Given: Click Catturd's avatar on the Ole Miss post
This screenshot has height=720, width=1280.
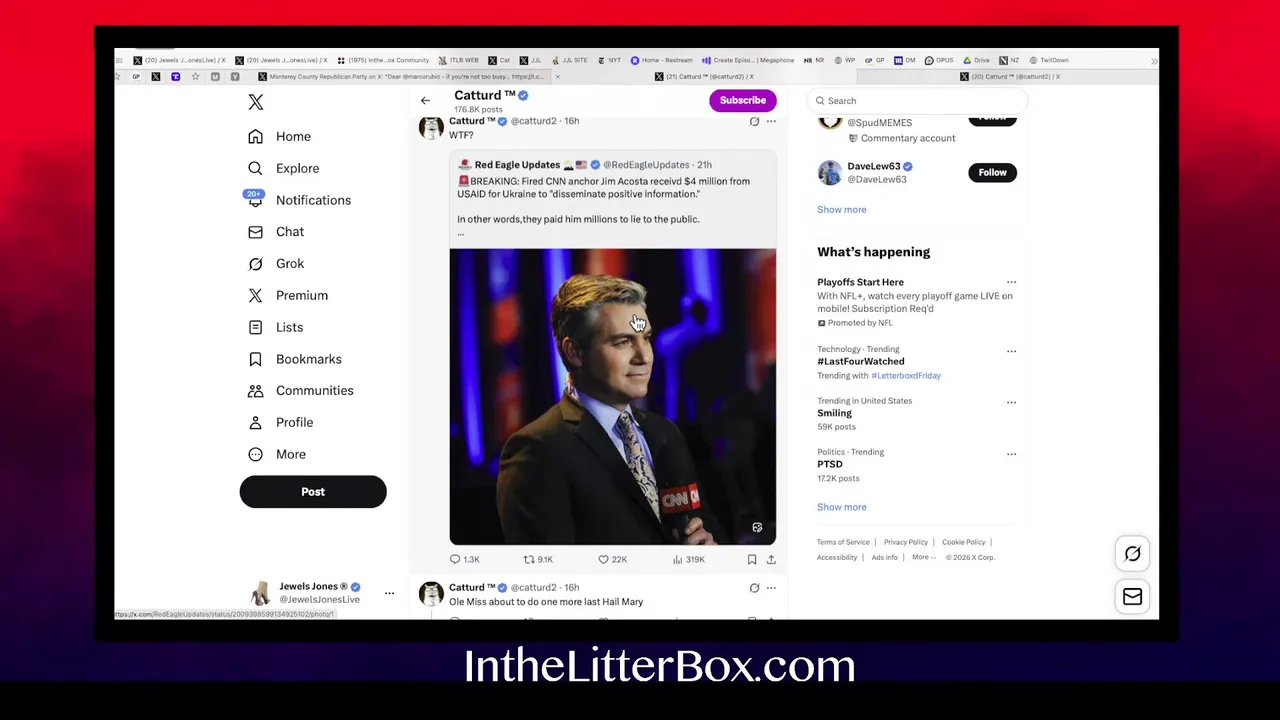Looking at the screenshot, I should [431, 594].
